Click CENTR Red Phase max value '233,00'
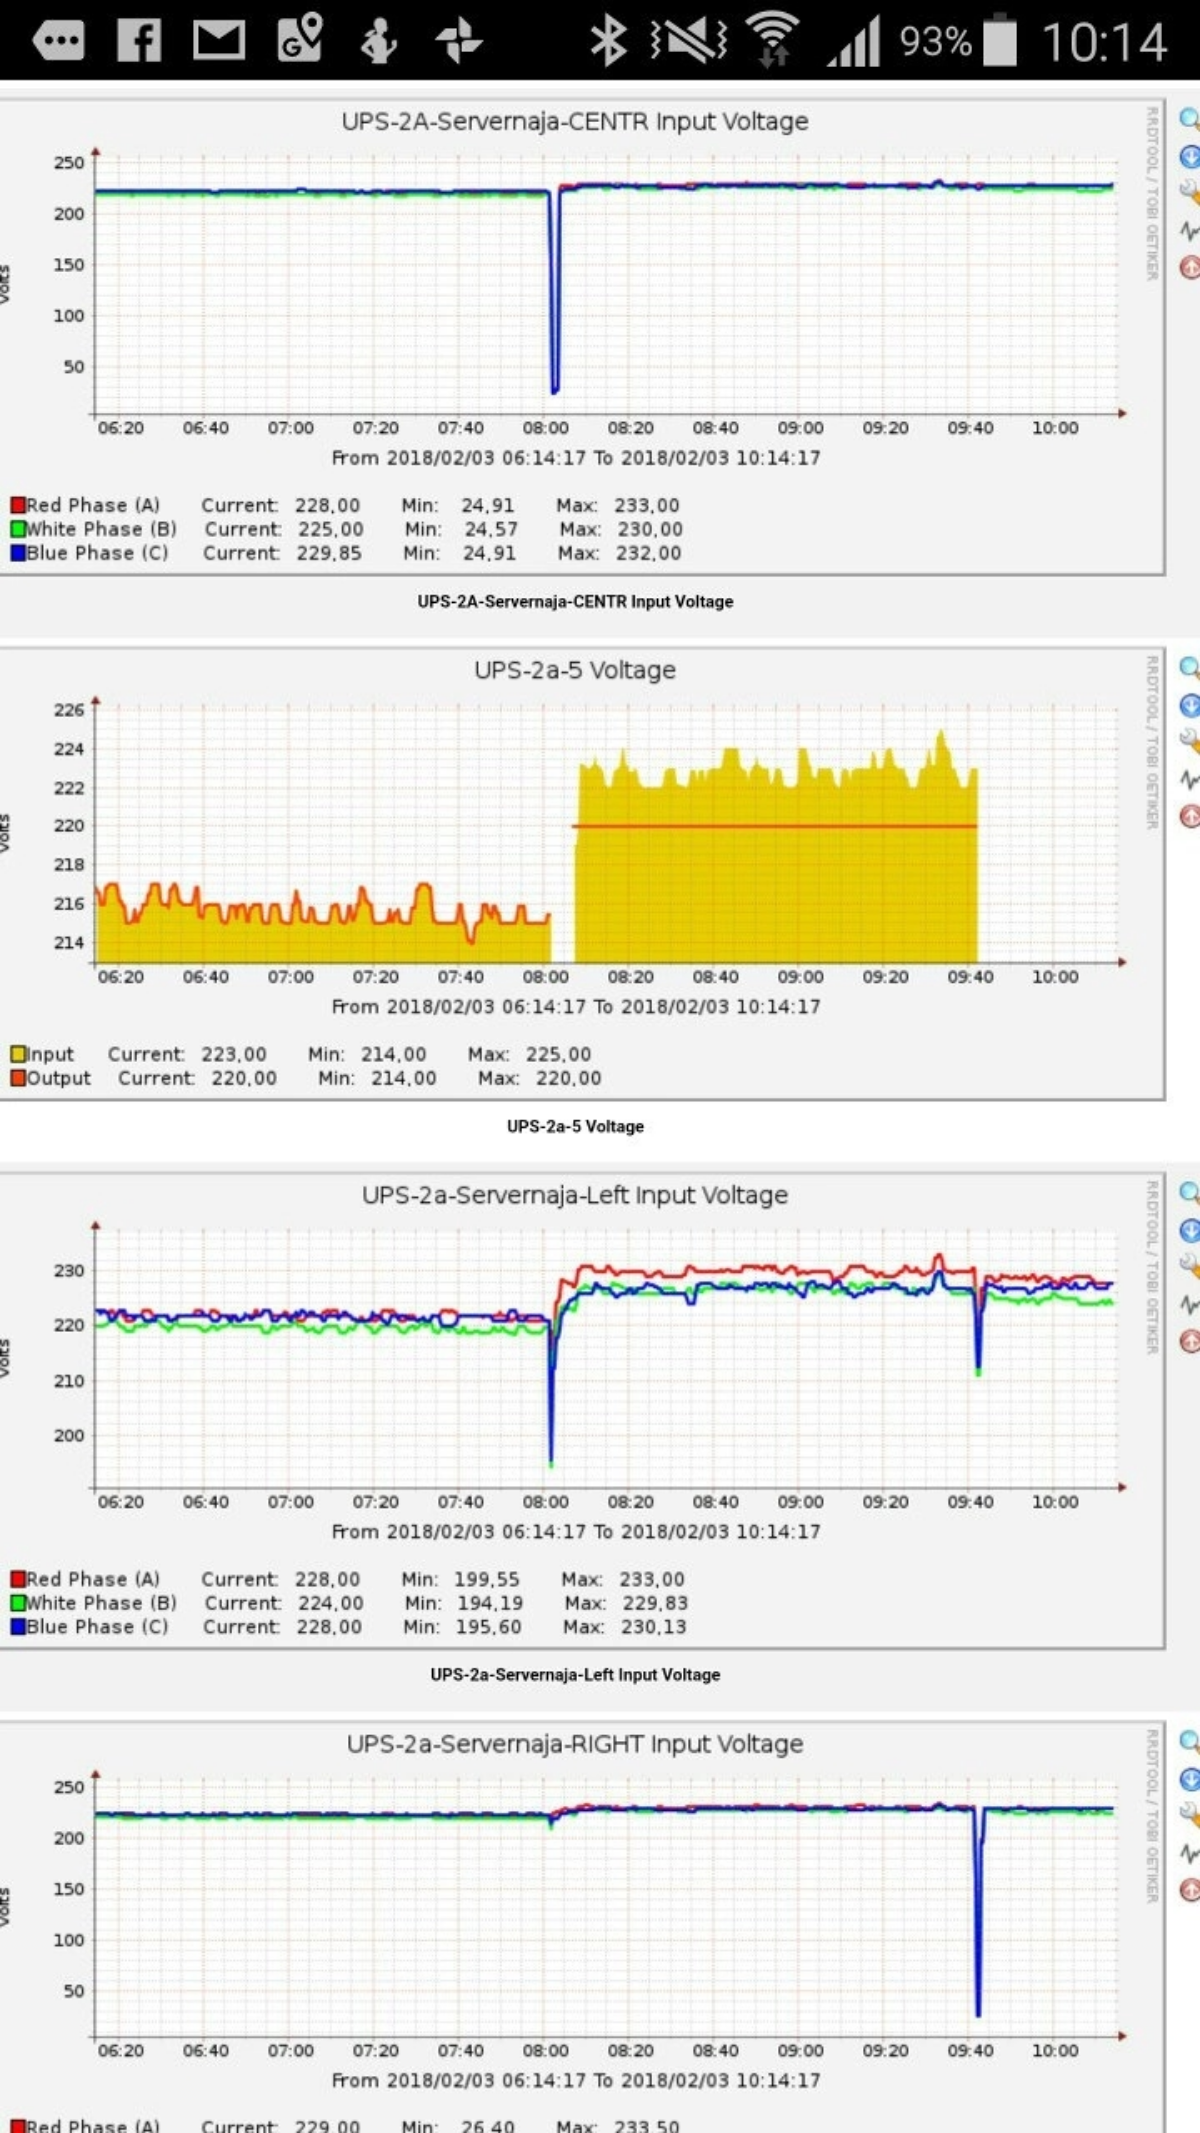This screenshot has height=2133, width=1200. pyautogui.click(x=646, y=505)
